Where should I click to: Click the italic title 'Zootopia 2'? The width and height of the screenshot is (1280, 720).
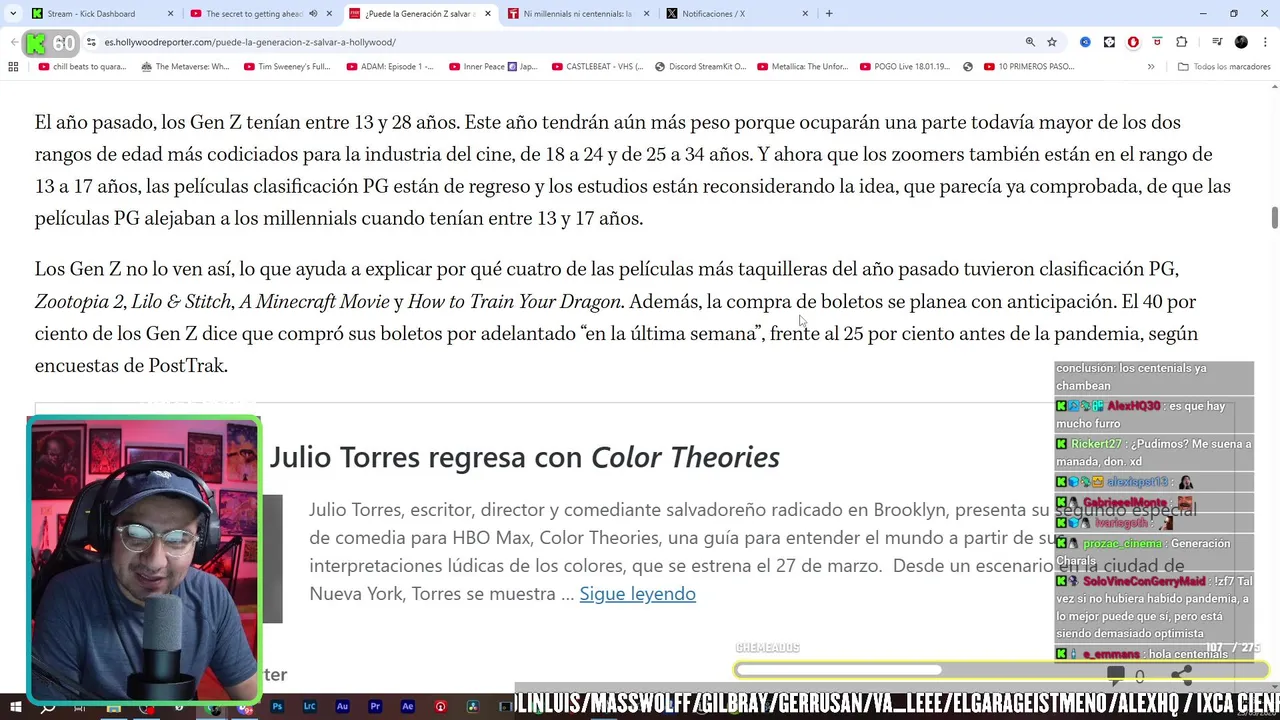point(79,302)
